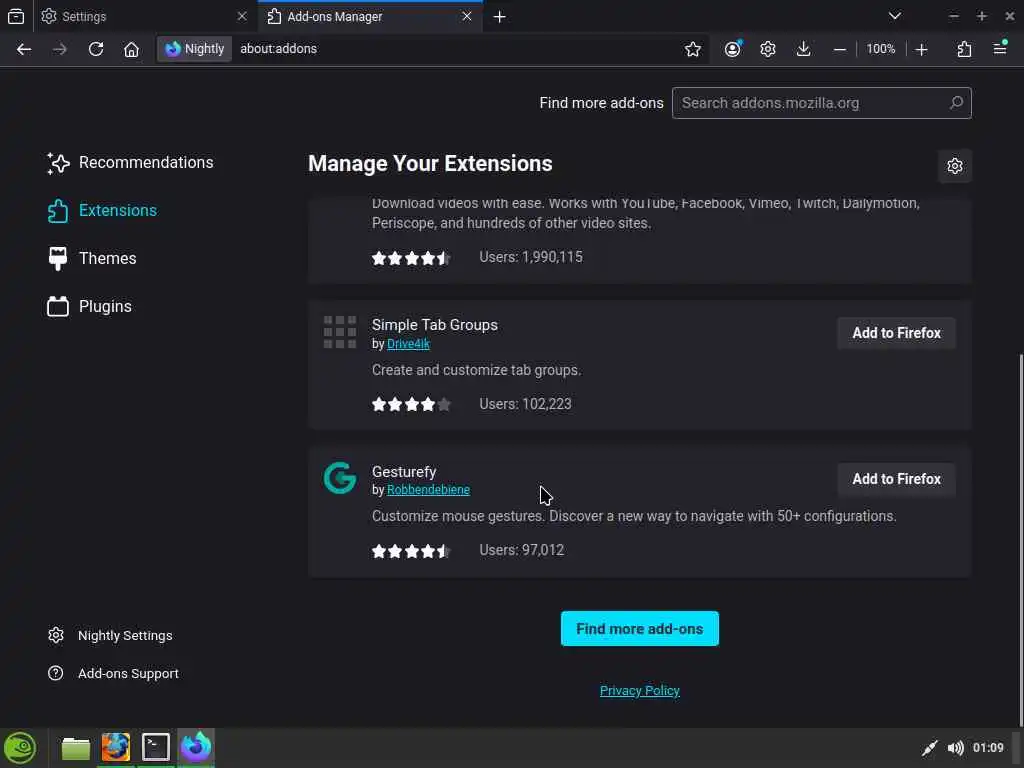
Task: Click Find more add-ons button
Action: point(639,629)
